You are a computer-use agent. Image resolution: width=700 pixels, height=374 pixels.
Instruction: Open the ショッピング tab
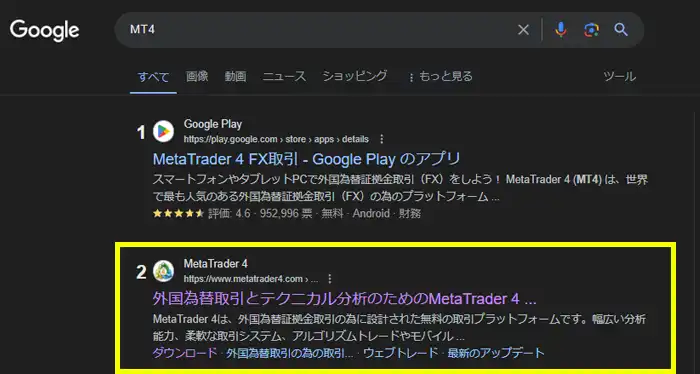coord(355,76)
